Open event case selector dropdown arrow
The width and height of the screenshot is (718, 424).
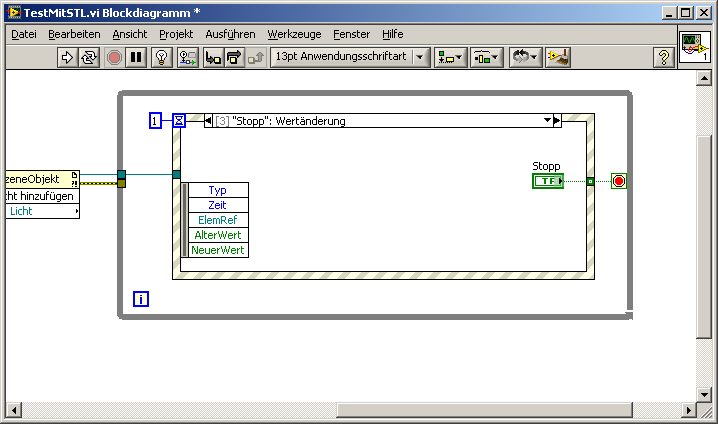pyautogui.click(x=547, y=120)
